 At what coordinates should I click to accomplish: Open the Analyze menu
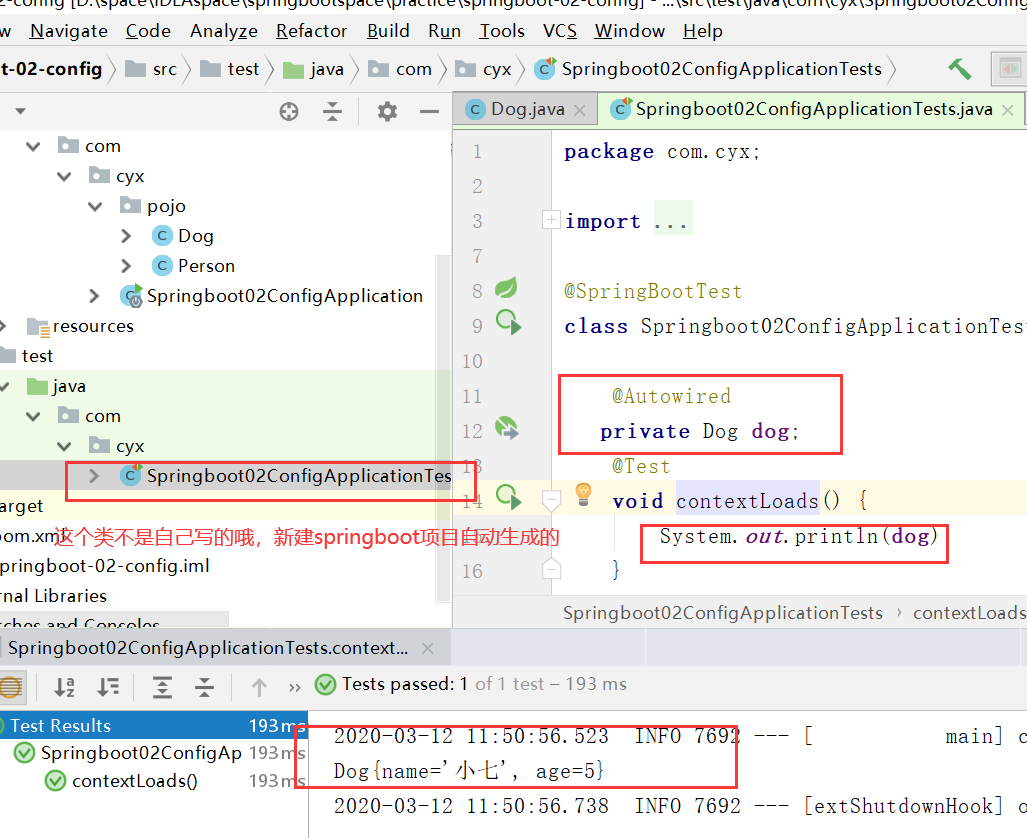point(223,31)
